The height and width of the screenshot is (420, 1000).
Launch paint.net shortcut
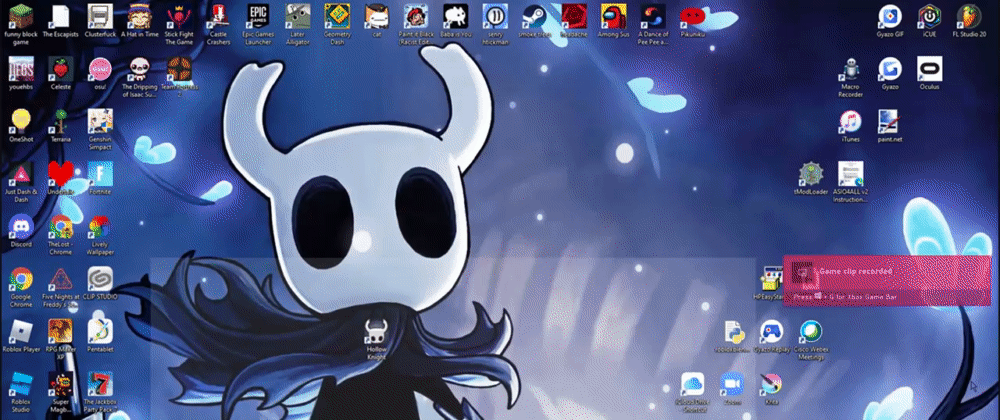[890, 126]
